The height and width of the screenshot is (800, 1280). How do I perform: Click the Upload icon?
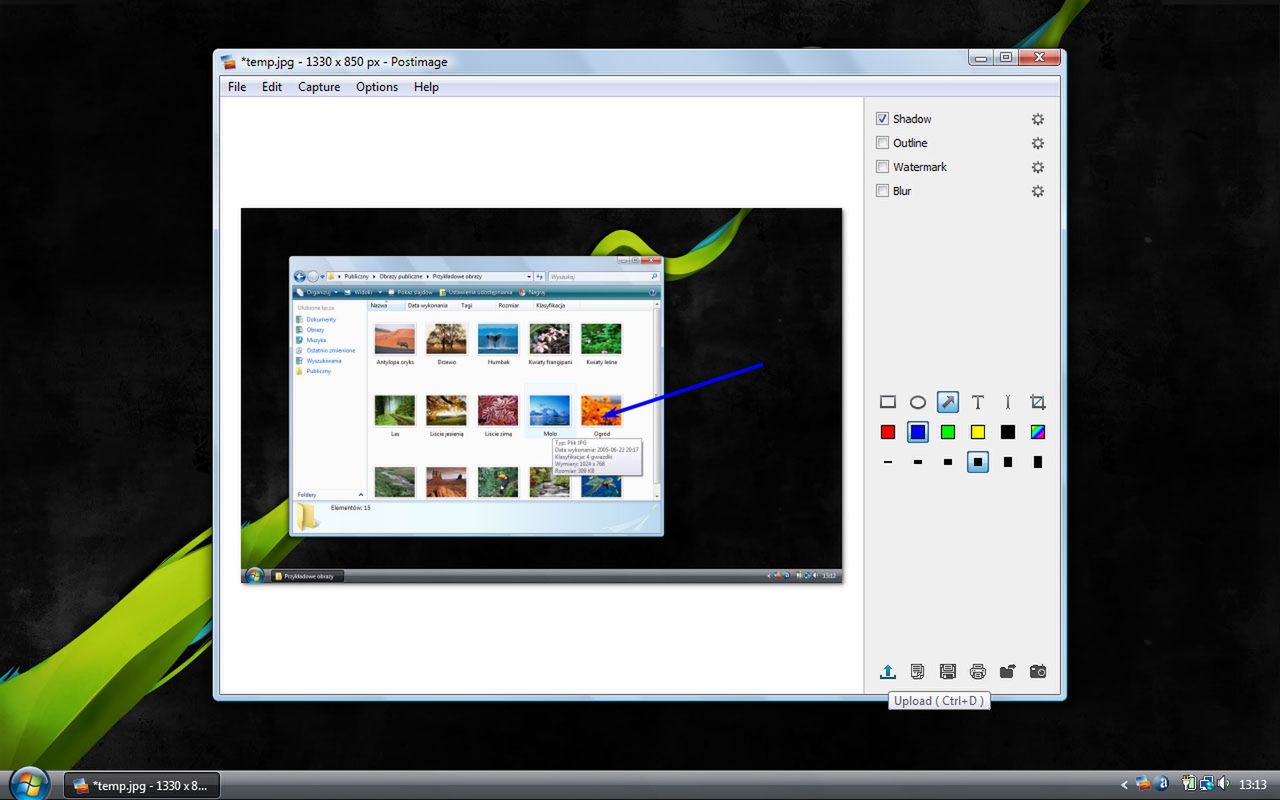887,672
